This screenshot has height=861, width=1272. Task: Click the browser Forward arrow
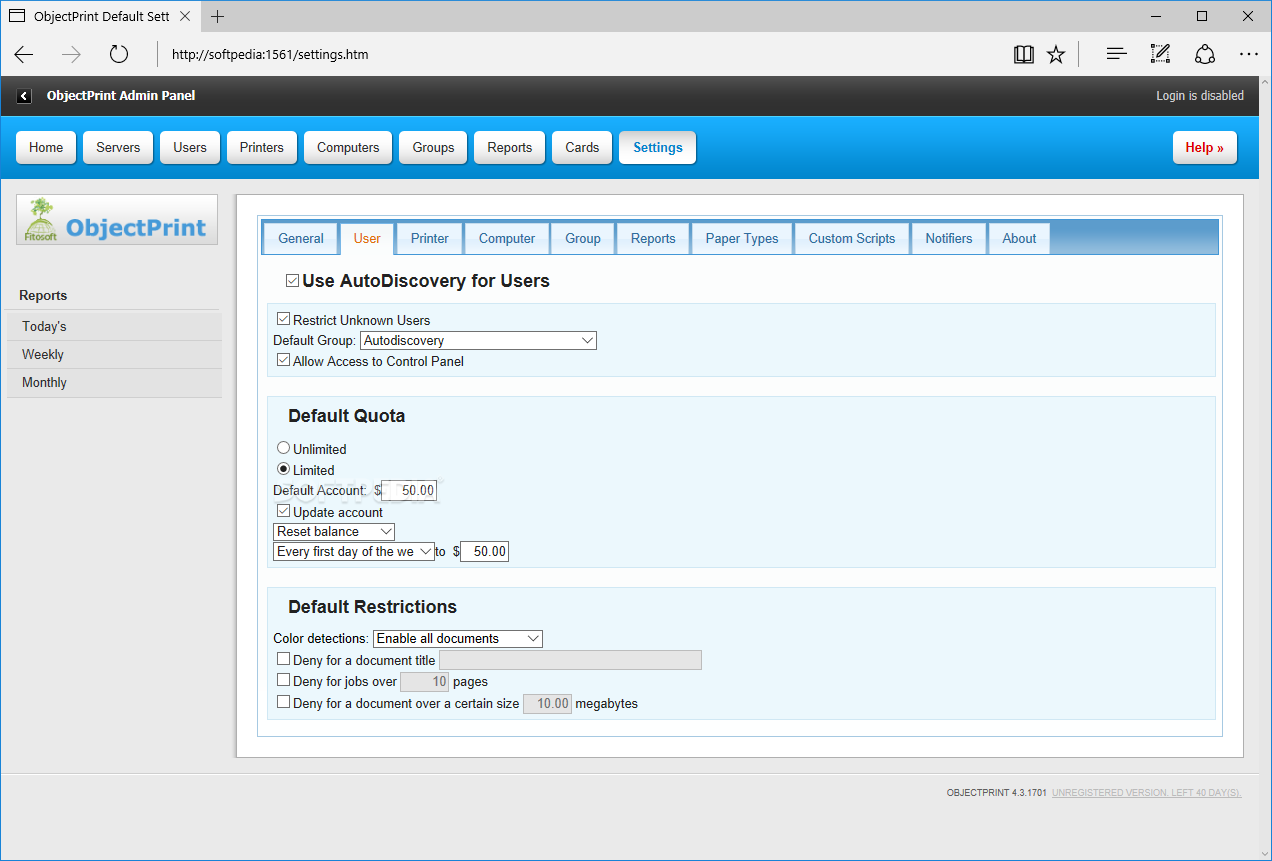click(x=71, y=54)
